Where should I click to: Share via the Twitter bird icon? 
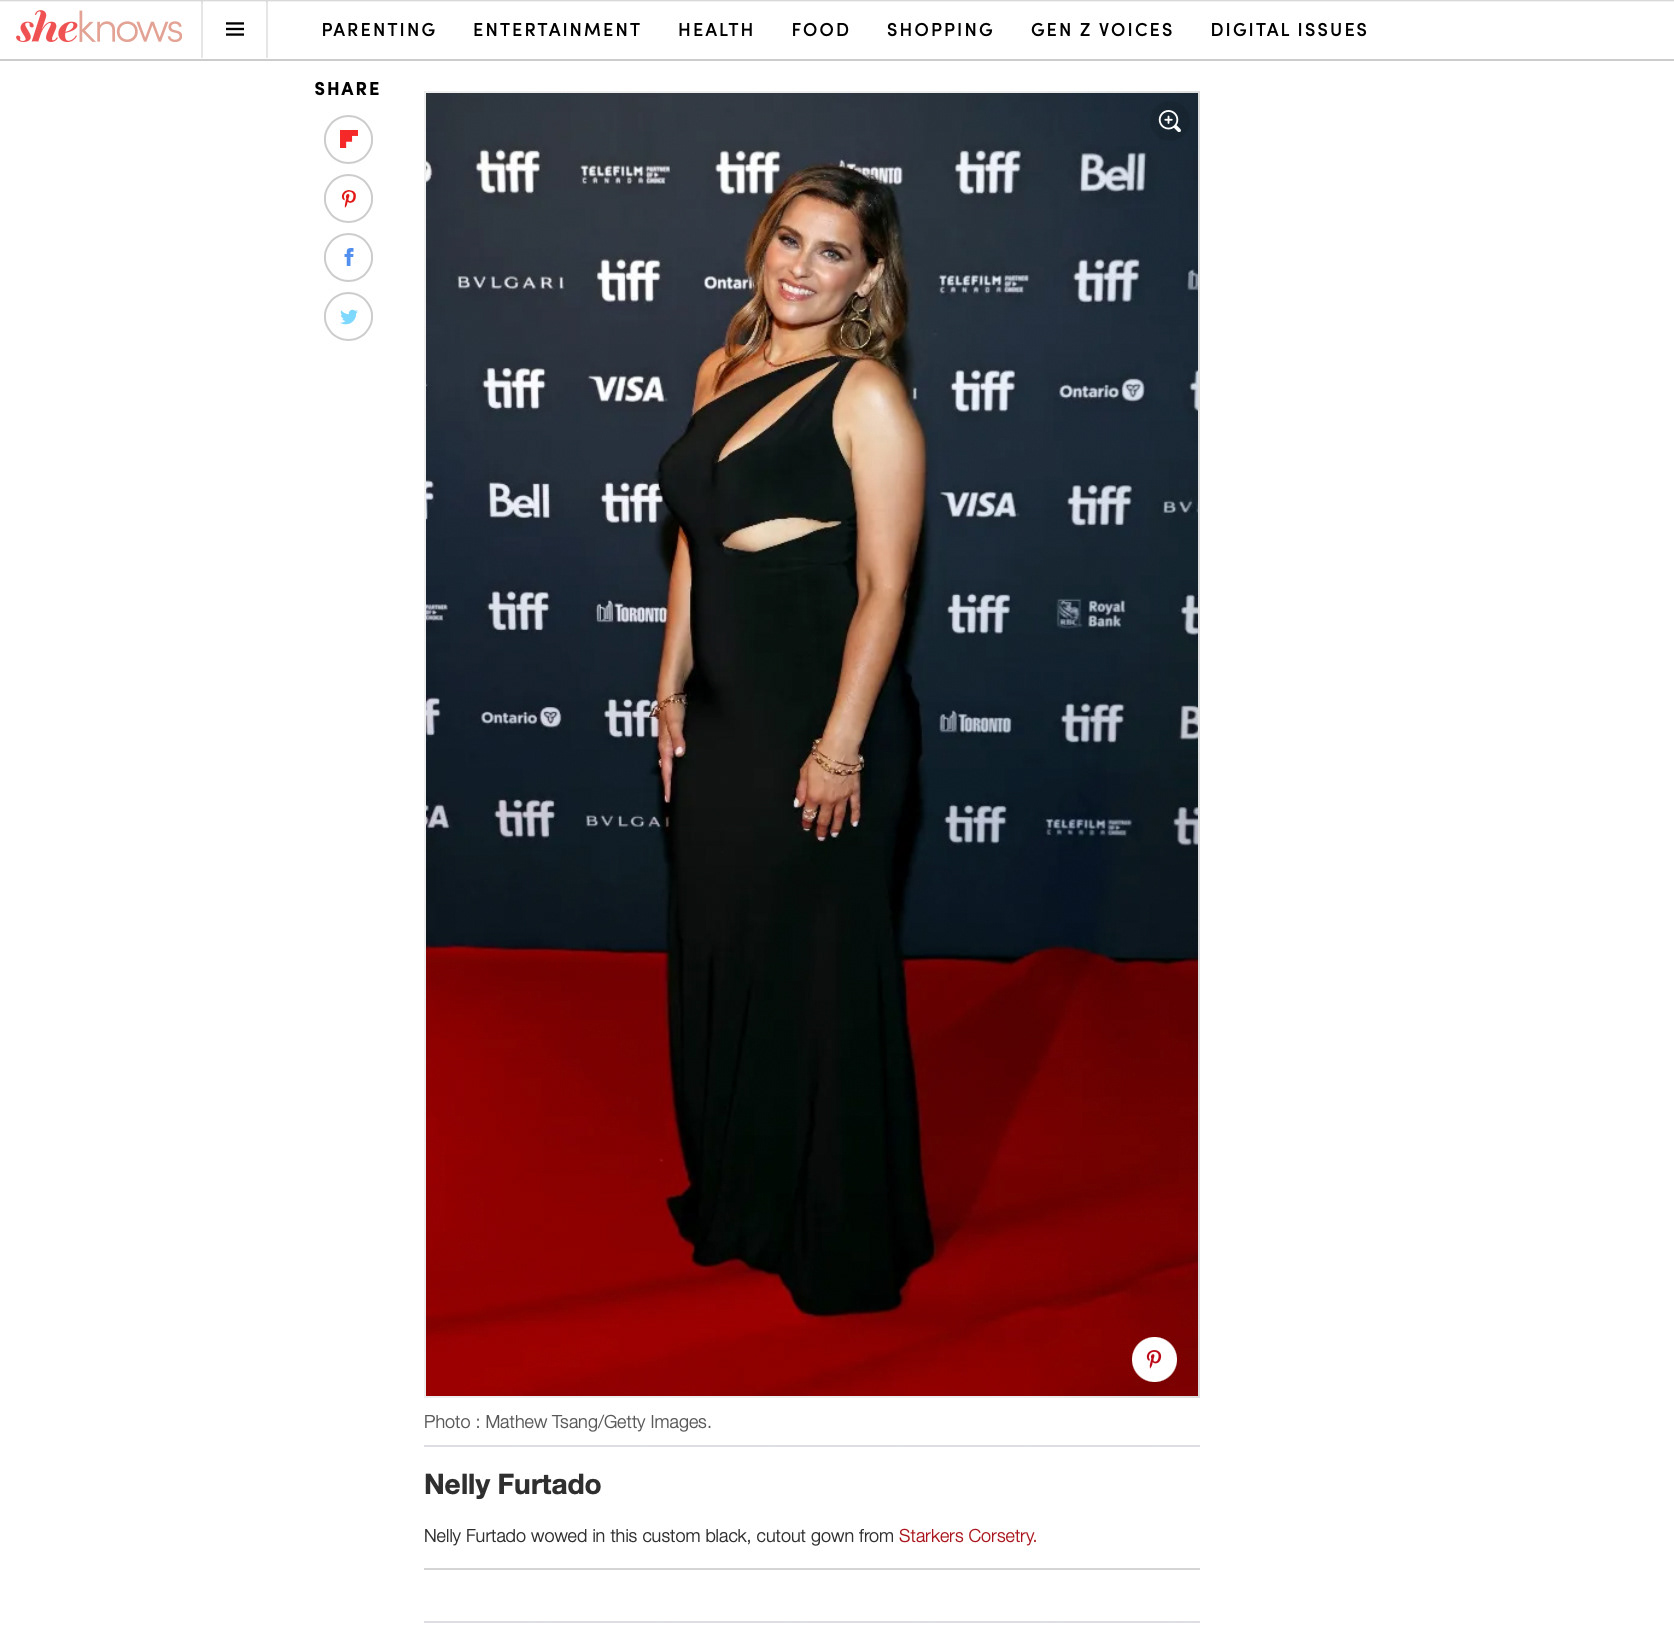click(x=348, y=316)
